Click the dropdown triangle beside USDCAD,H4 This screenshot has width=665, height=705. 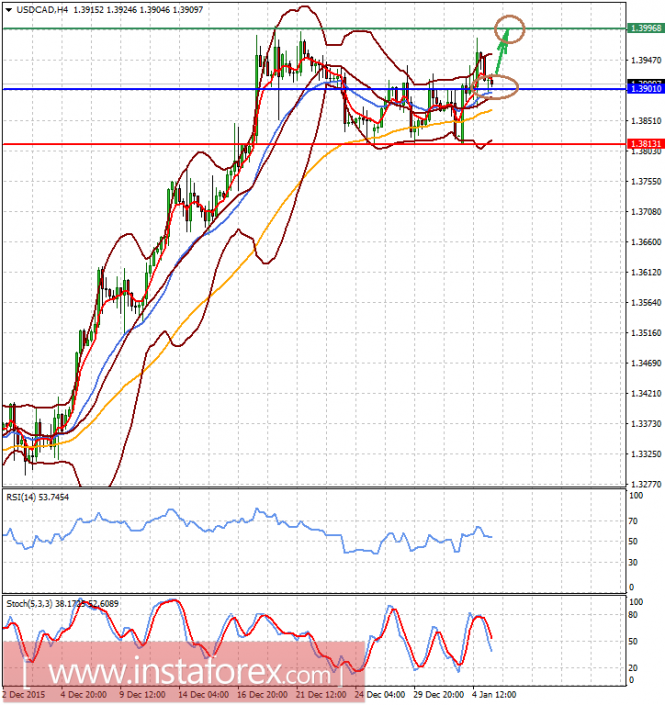click(x=8, y=9)
